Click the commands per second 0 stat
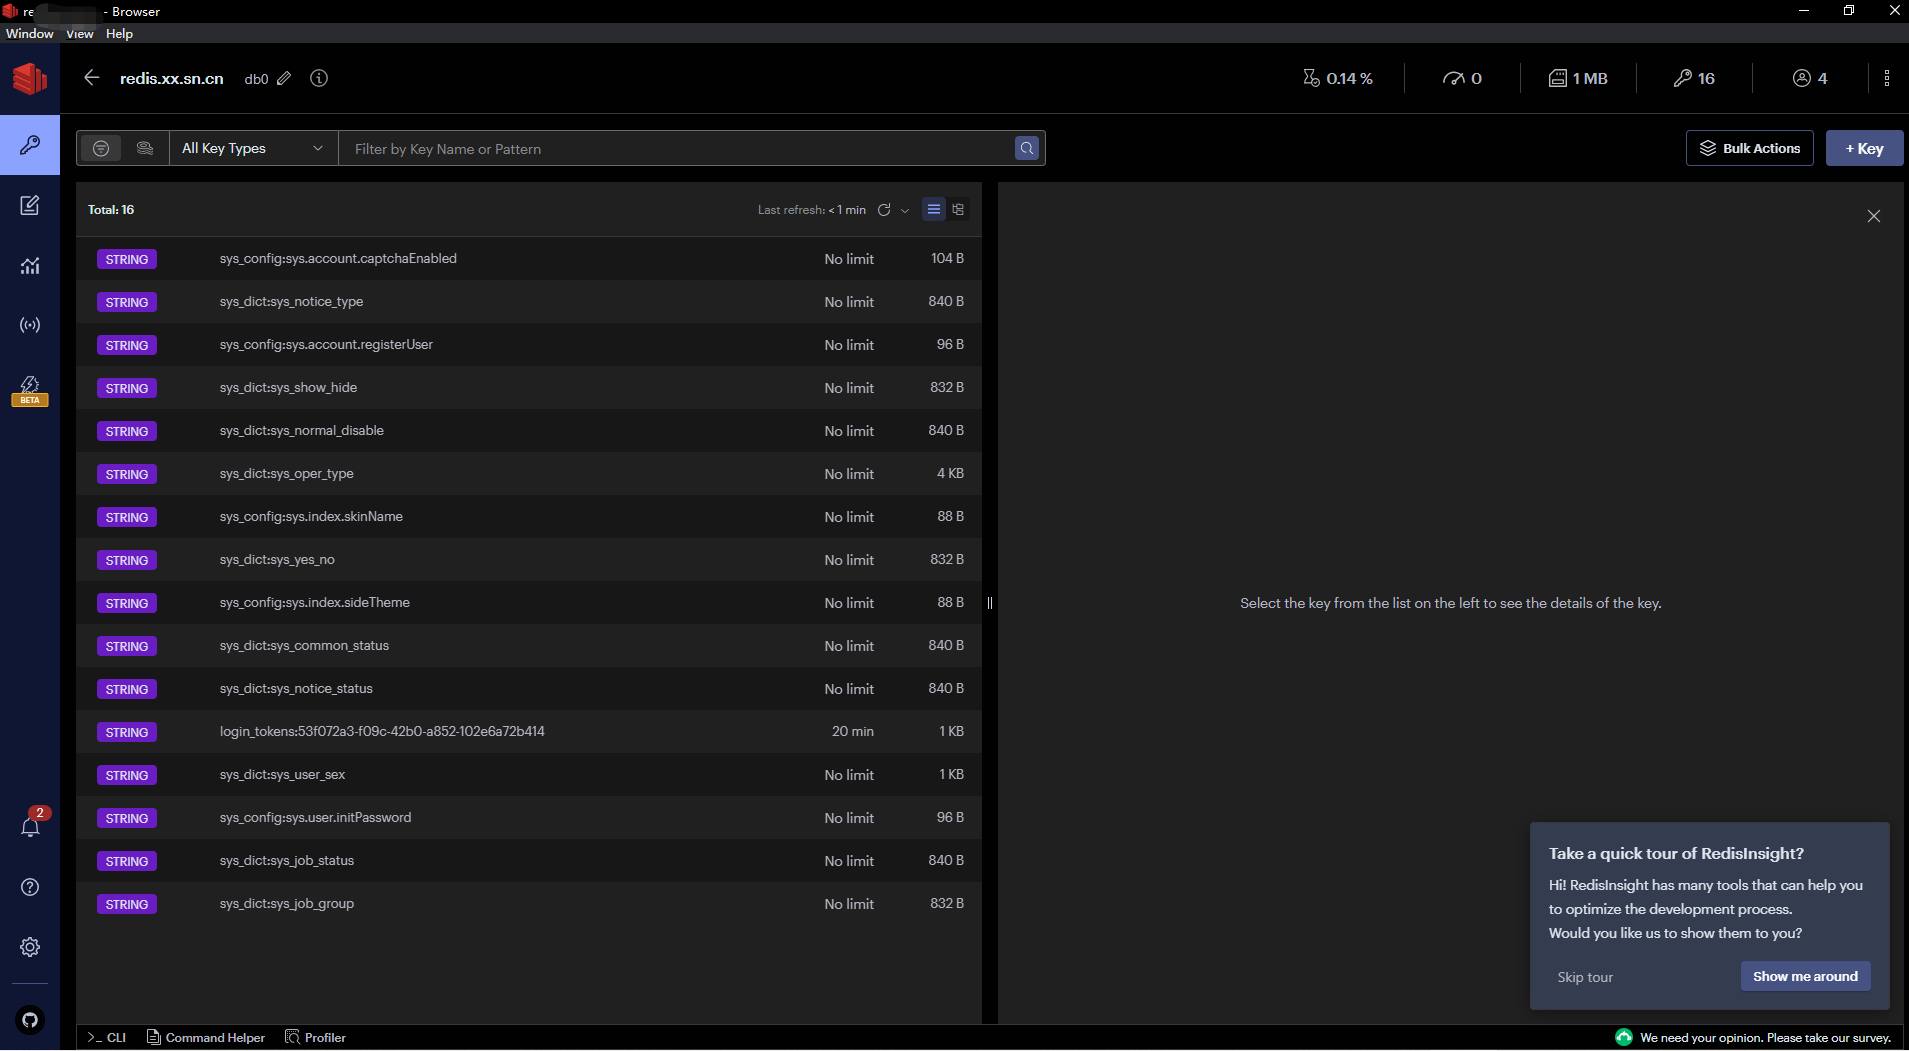Image resolution: width=1909 pixels, height=1051 pixels. pos(1462,78)
